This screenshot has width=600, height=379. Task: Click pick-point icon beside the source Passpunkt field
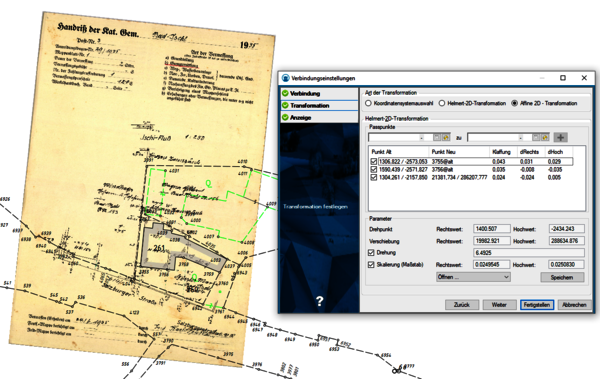pyautogui.click(x=446, y=137)
